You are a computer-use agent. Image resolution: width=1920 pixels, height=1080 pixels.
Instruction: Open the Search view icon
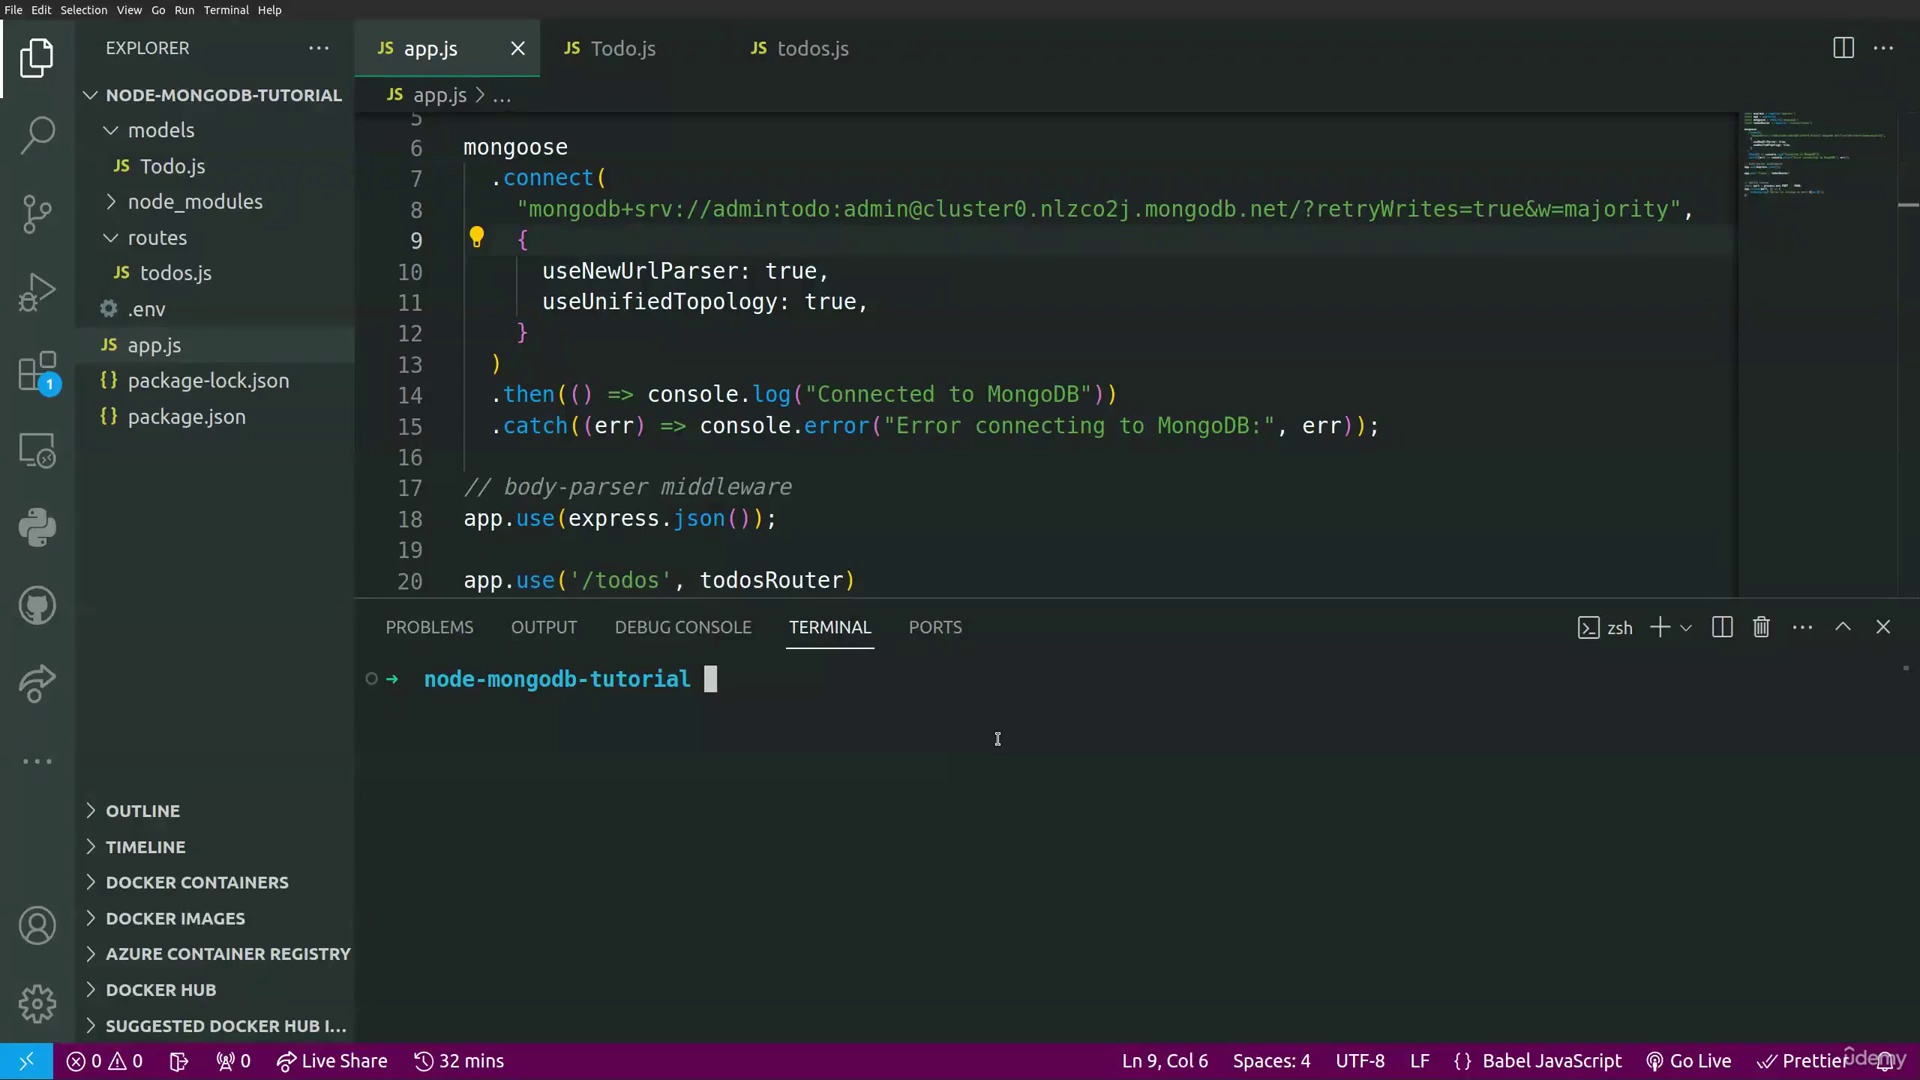(x=37, y=135)
